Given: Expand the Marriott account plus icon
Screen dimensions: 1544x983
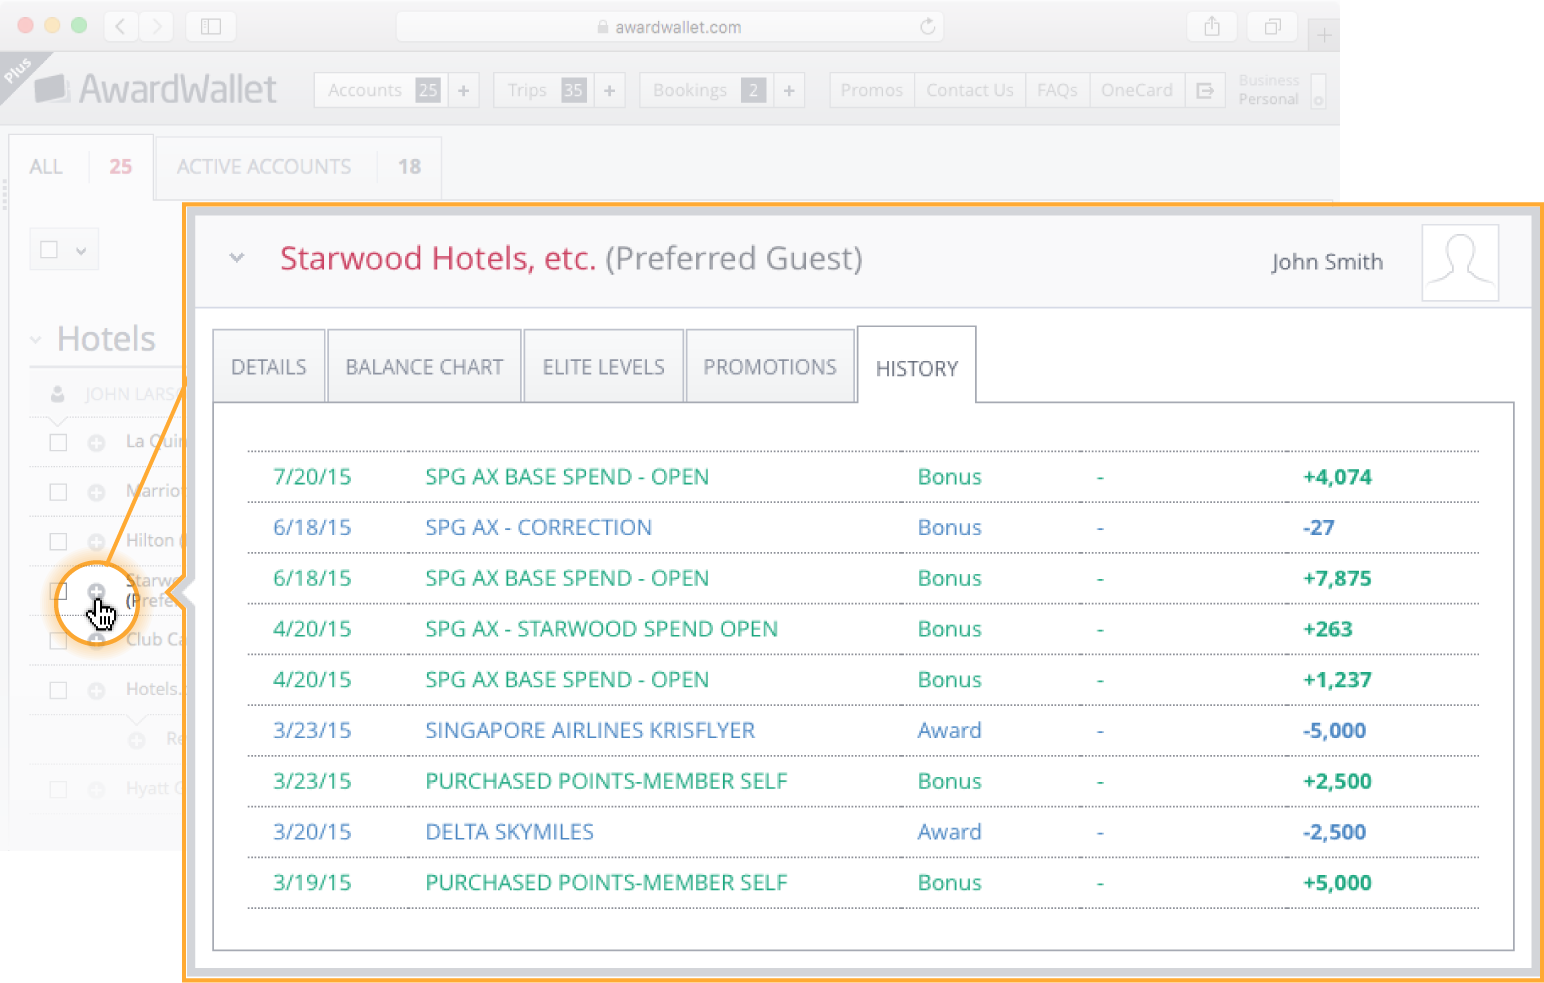Looking at the screenshot, I should [x=96, y=492].
